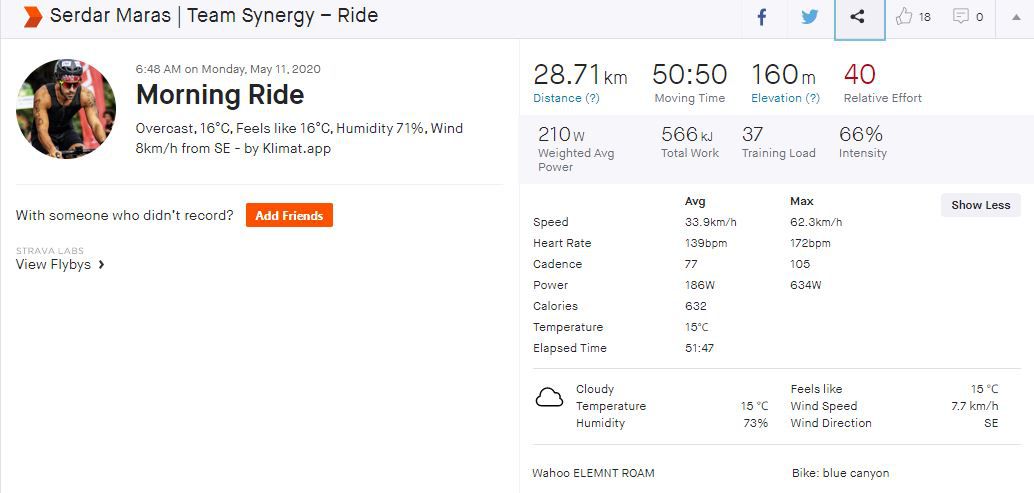Open the View Flybys link
The image size is (1034, 493).
tap(53, 265)
